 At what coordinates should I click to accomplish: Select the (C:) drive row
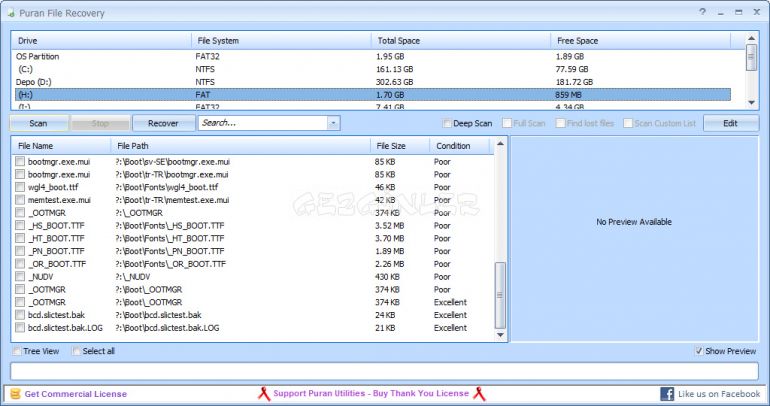(x=372, y=69)
